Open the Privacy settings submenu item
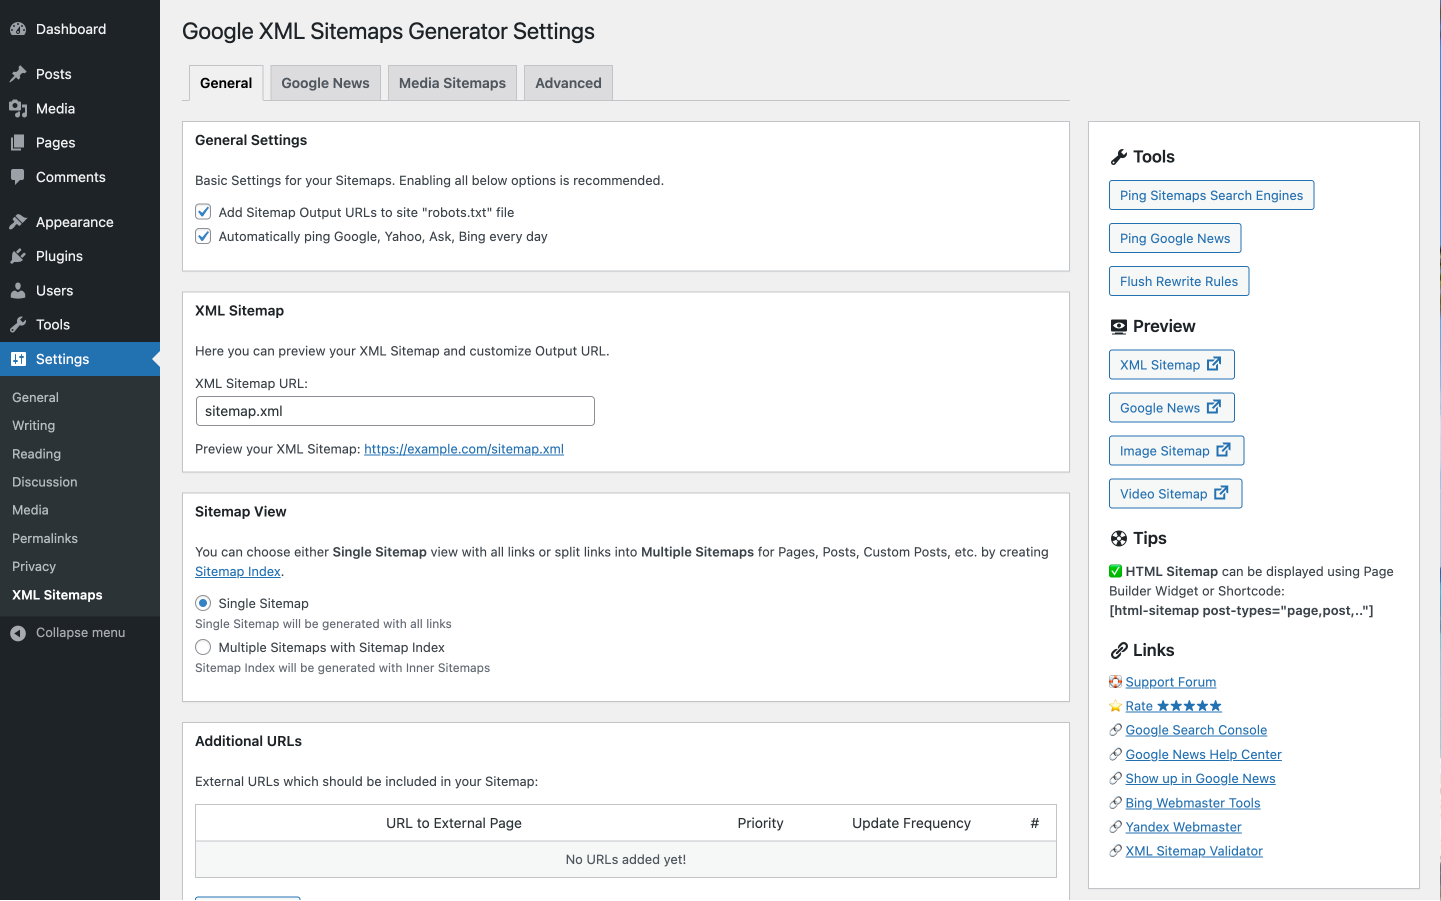This screenshot has height=901, width=1441. [34, 567]
